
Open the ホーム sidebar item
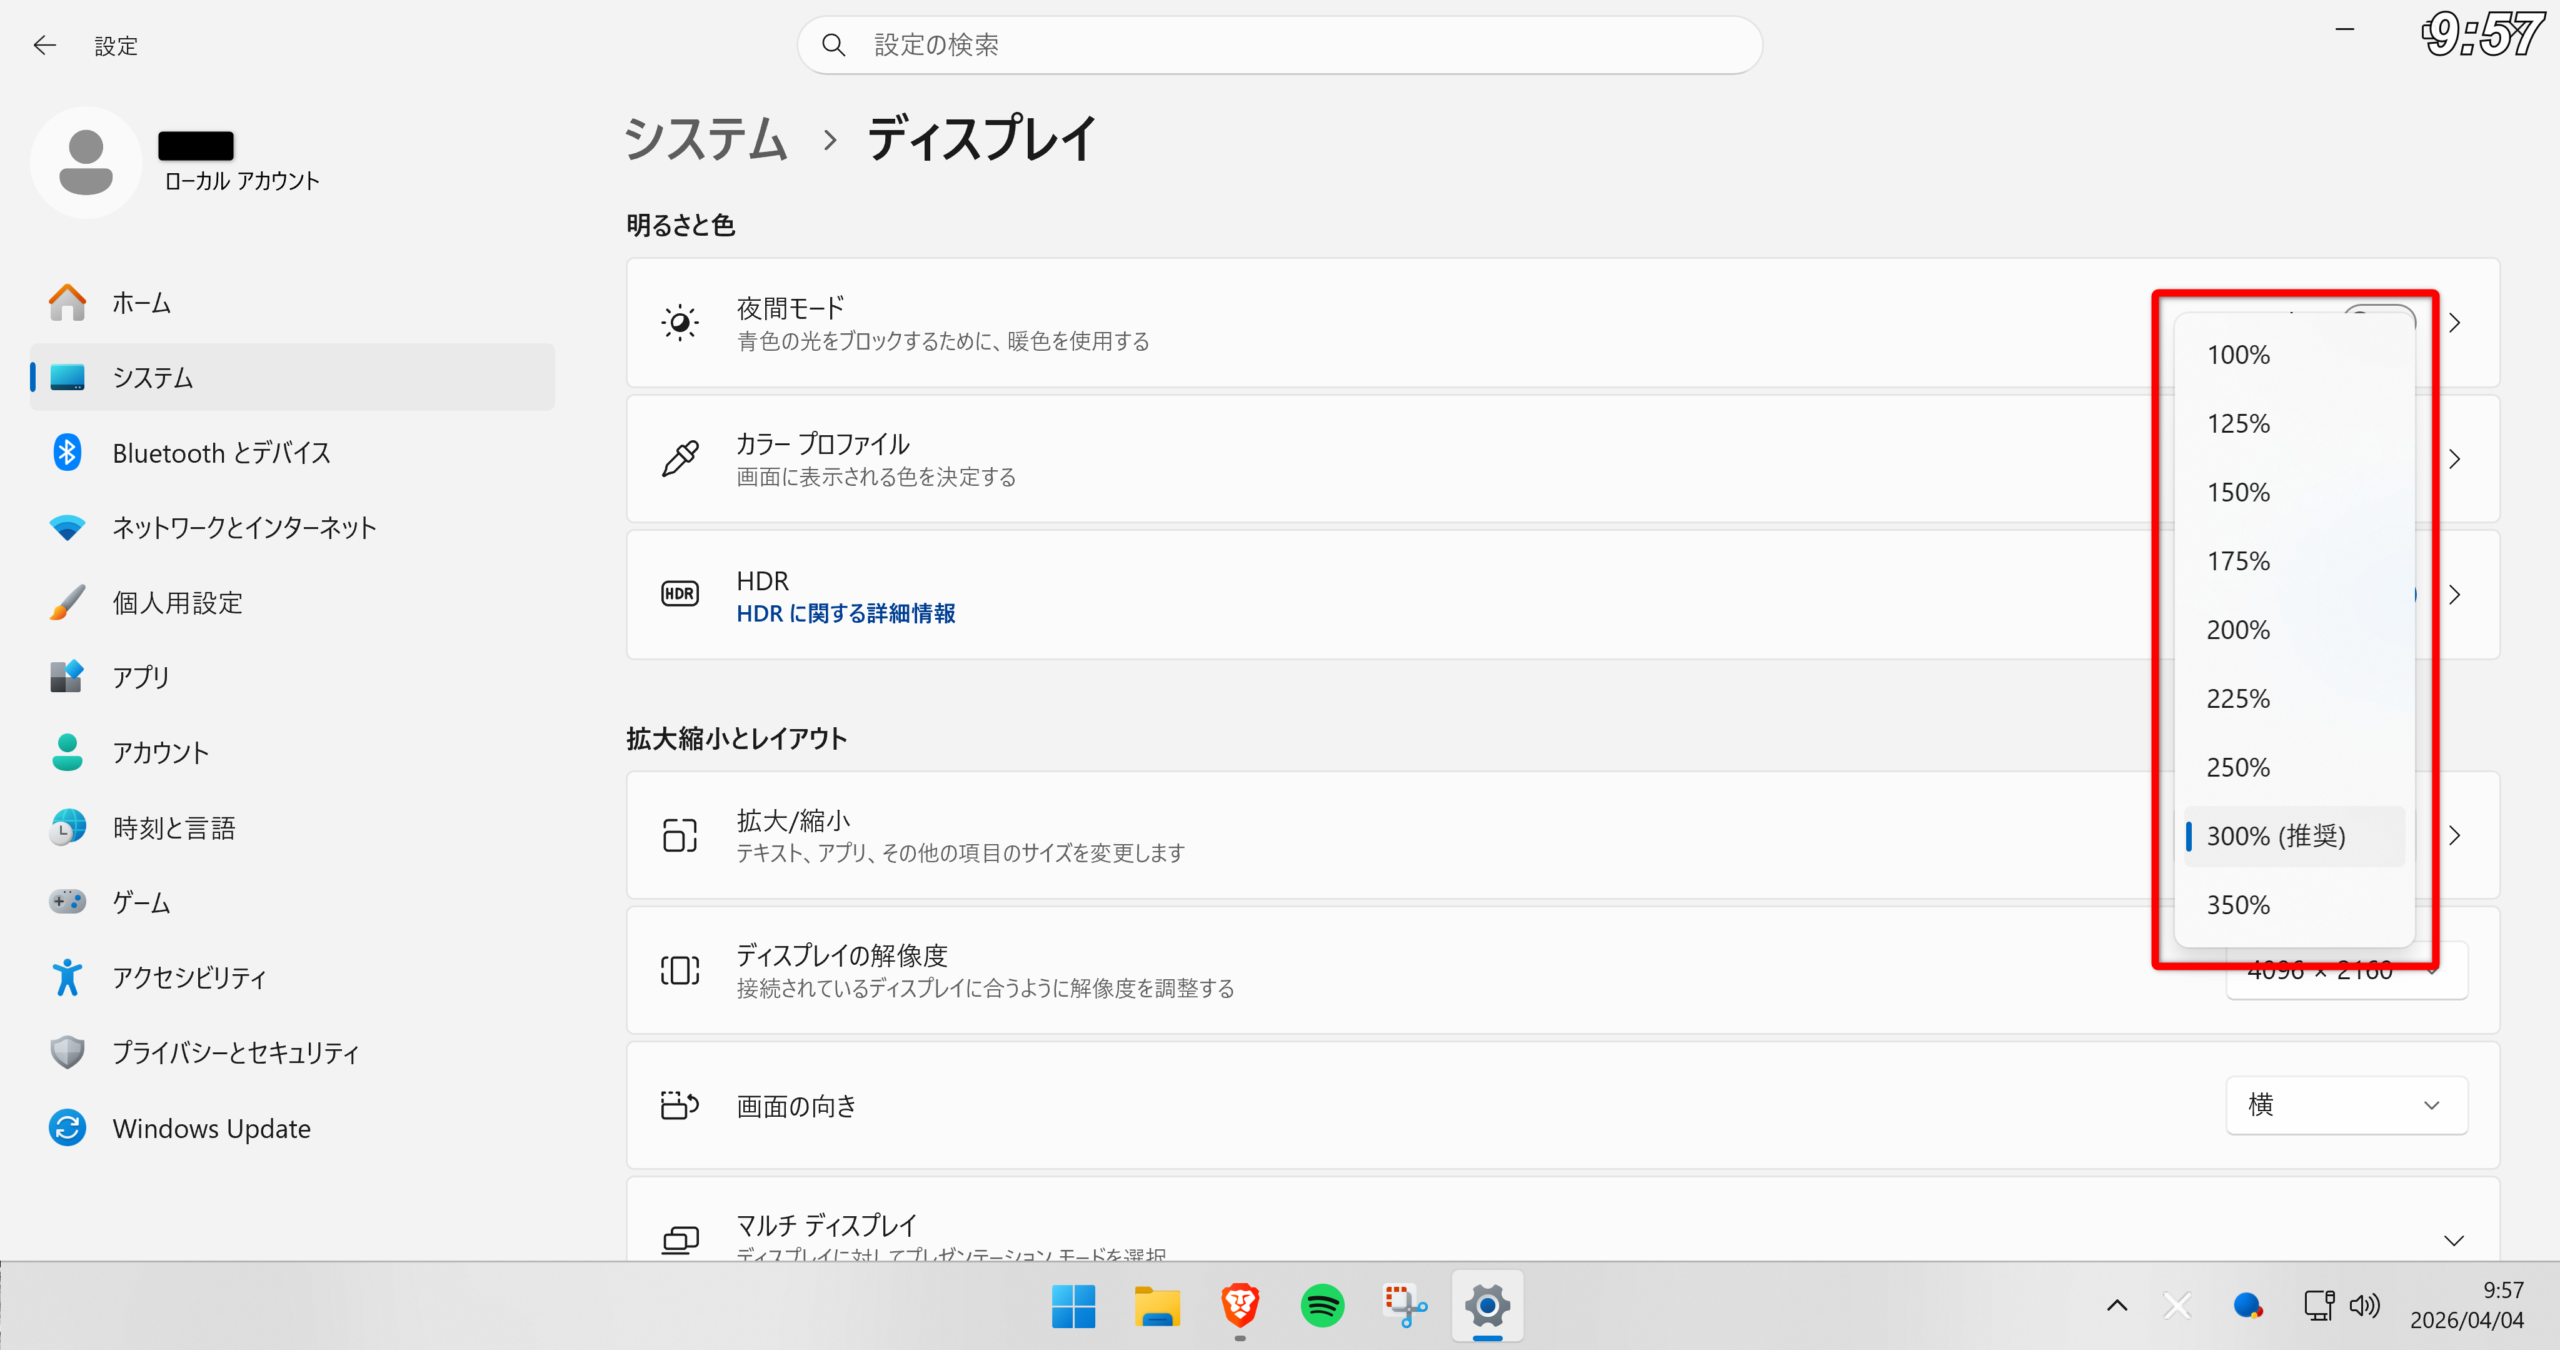click(x=140, y=303)
